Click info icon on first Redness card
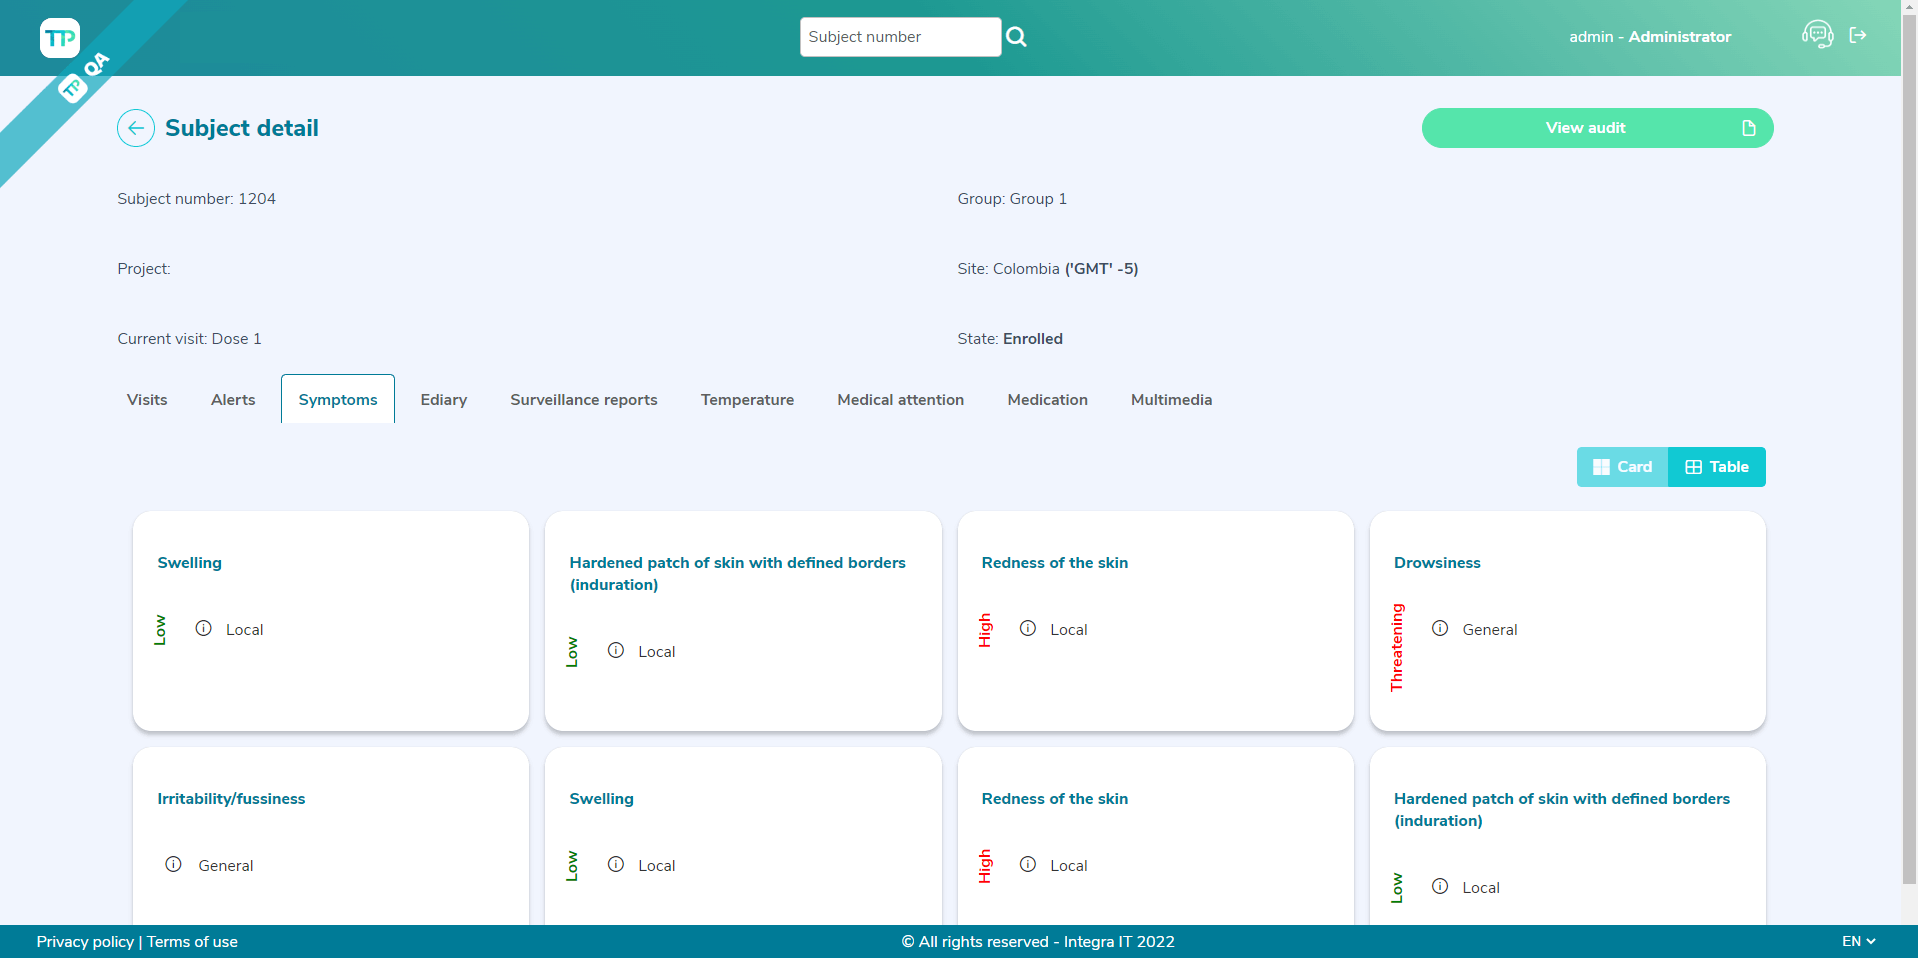 click(x=1028, y=628)
